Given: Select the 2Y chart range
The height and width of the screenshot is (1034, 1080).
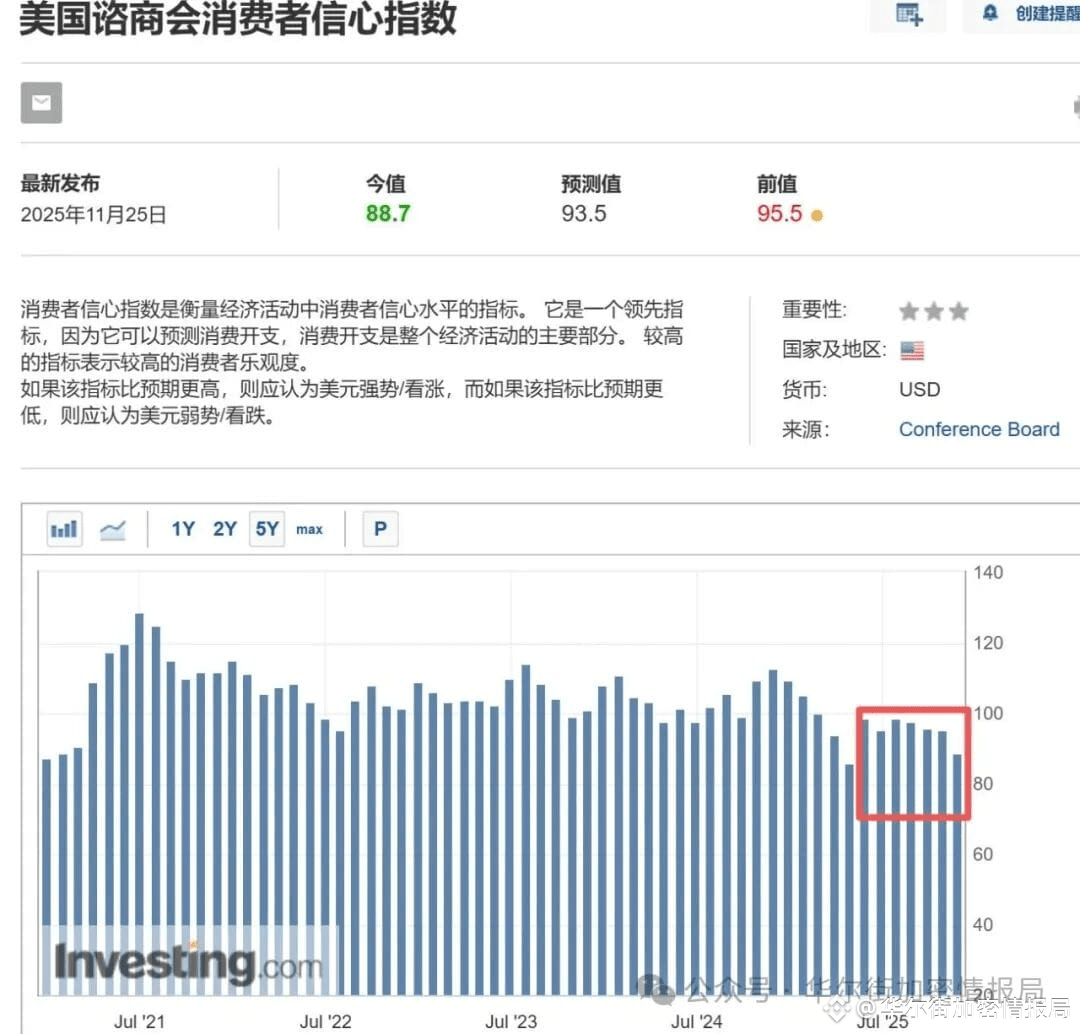Looking at the screenshot, I should click(x=223, y=528).
